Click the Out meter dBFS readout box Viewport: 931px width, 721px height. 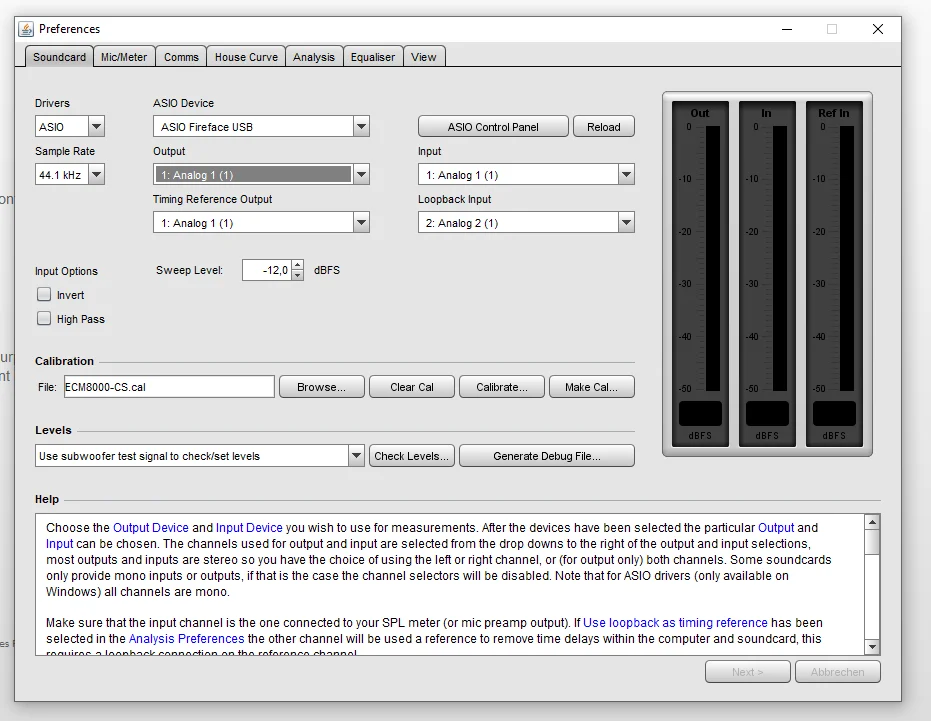700,413
